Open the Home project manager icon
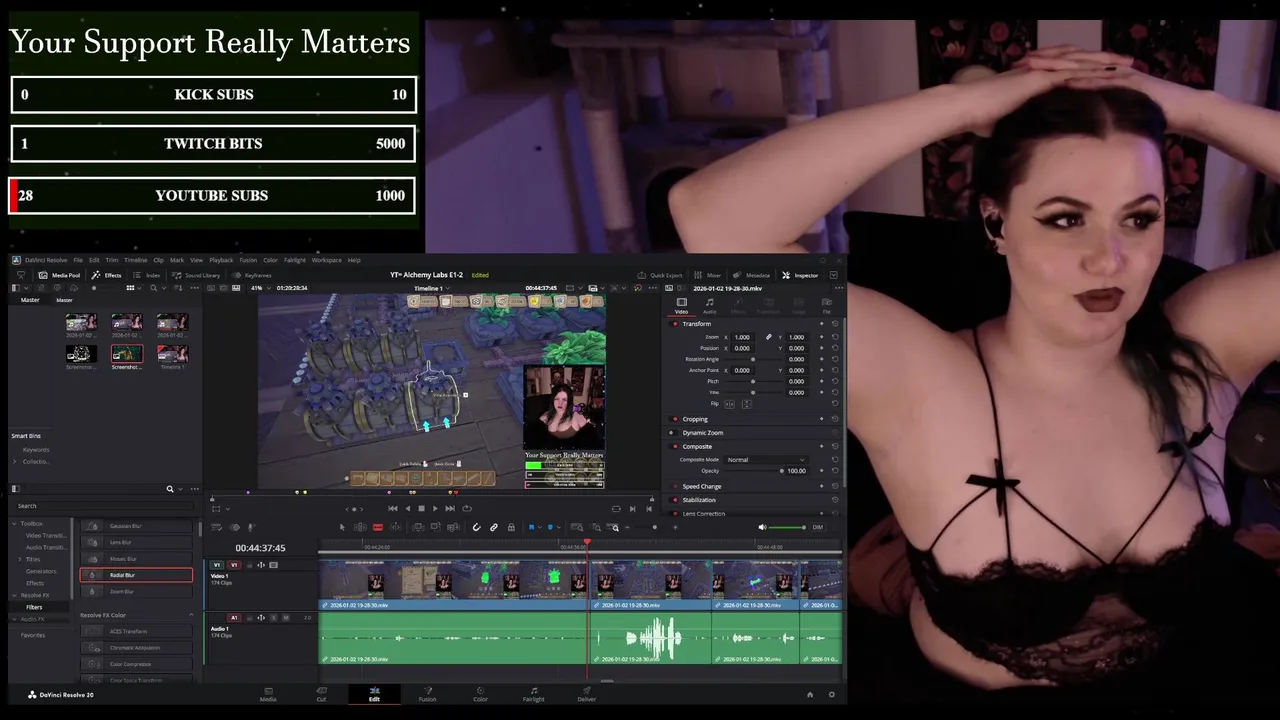The height and width of the screenshot is (720, 1280). coord(810,694)
